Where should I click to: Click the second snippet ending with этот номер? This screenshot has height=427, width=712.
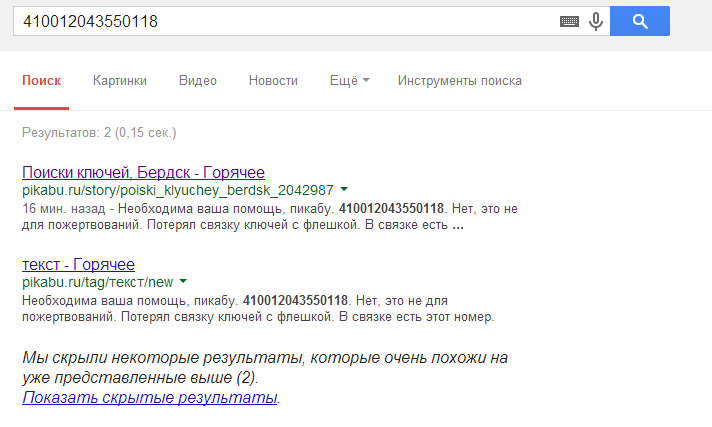[x=258, y=308]
